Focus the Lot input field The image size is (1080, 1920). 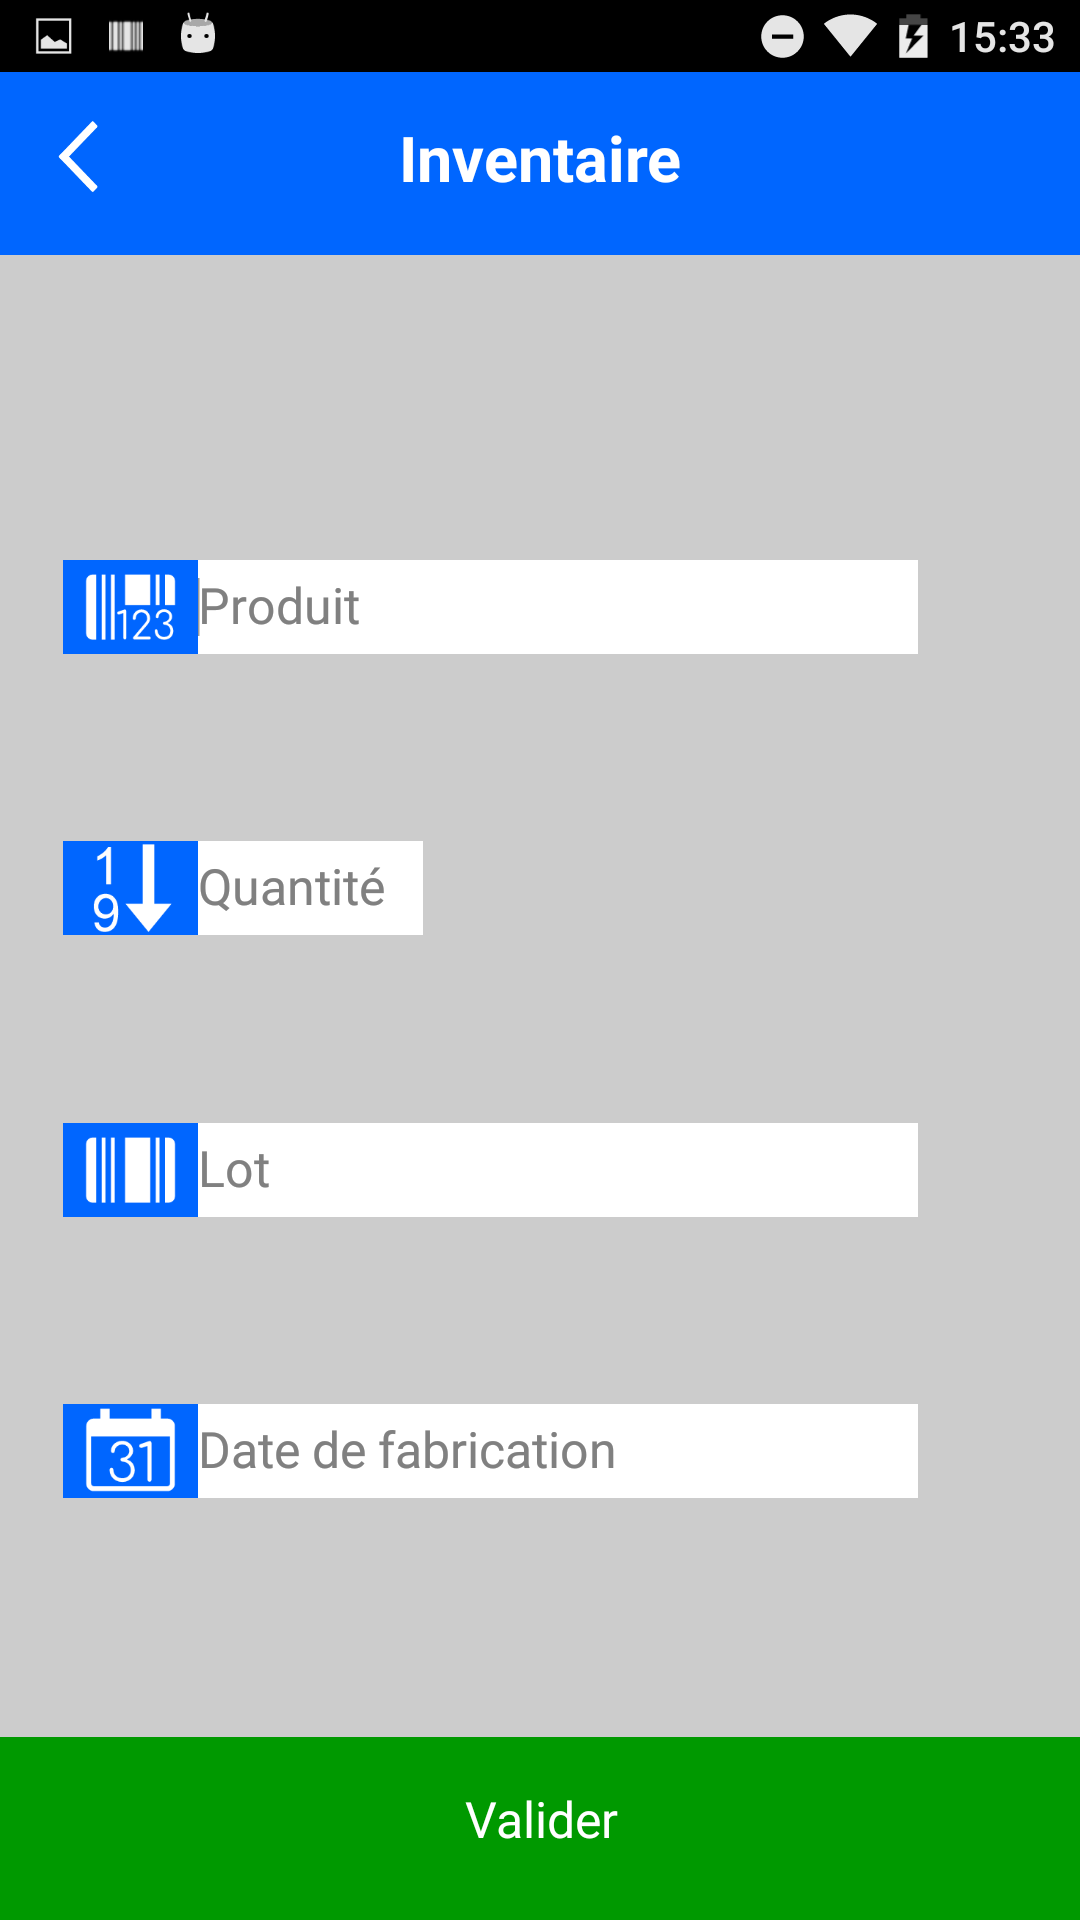(x=557, y=1170)
